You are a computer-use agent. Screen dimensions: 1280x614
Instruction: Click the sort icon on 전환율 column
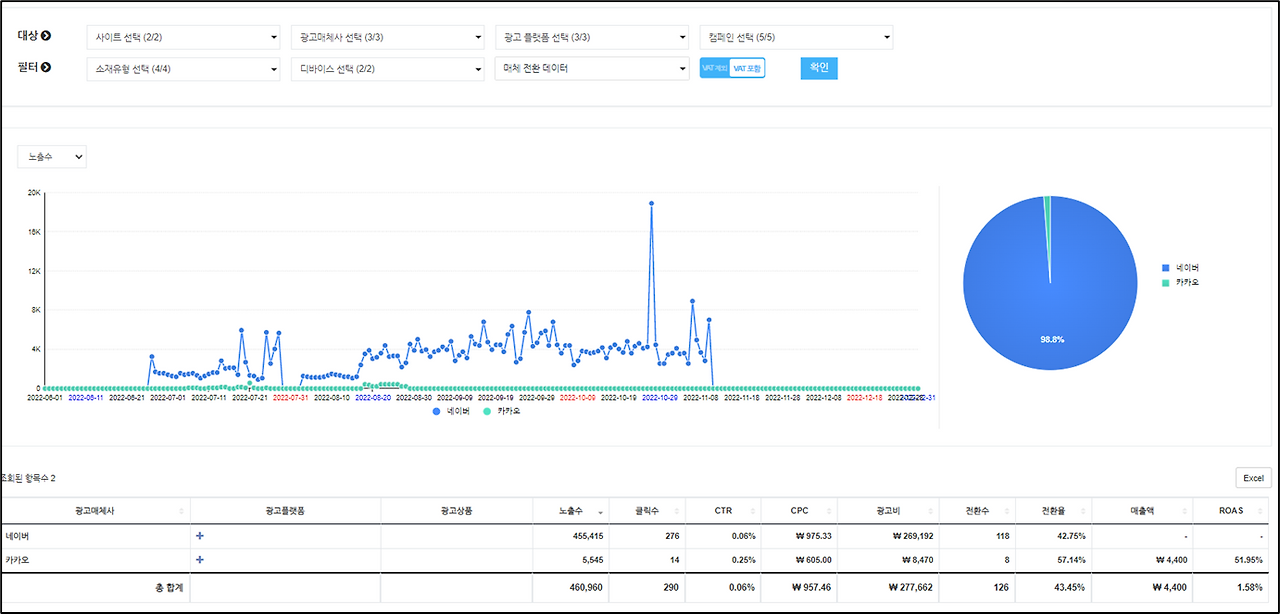pyautogui.click(x=1082, y=510)
